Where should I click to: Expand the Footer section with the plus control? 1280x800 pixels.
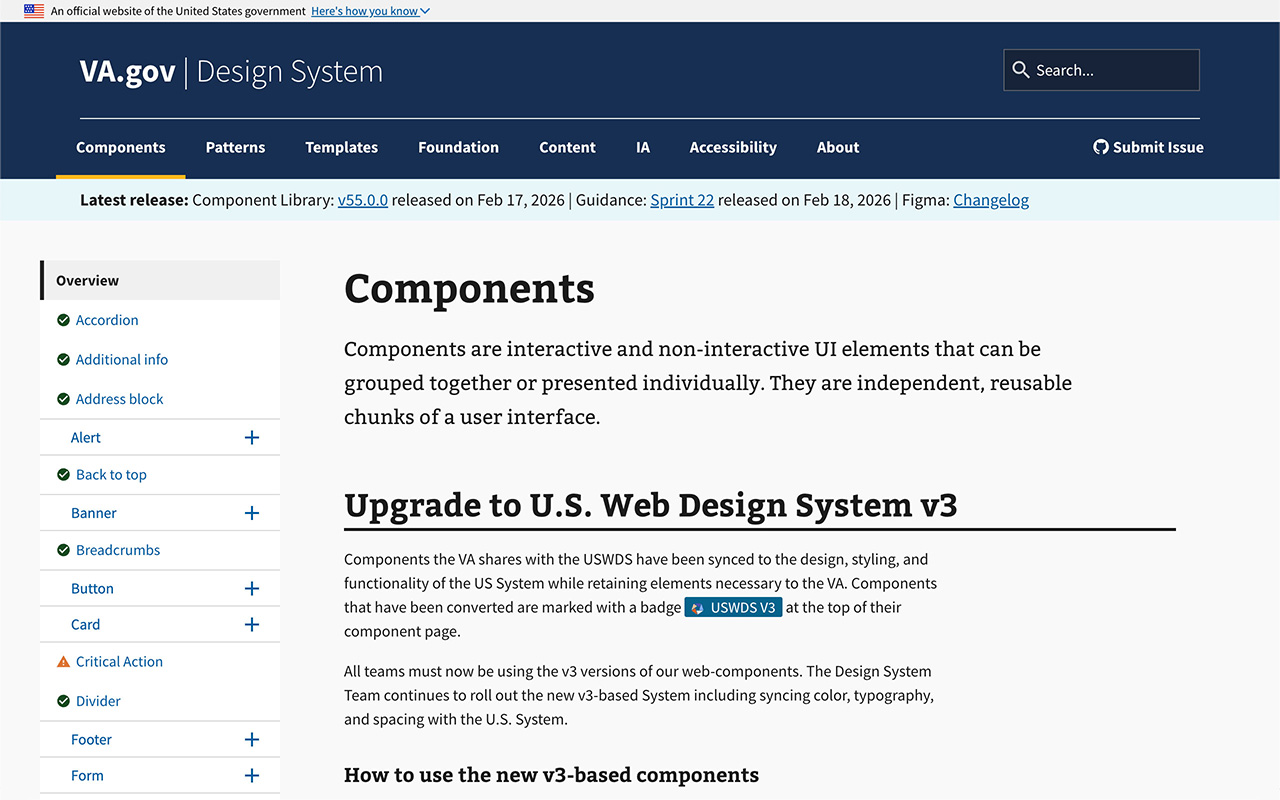click(x=252, y=739)
